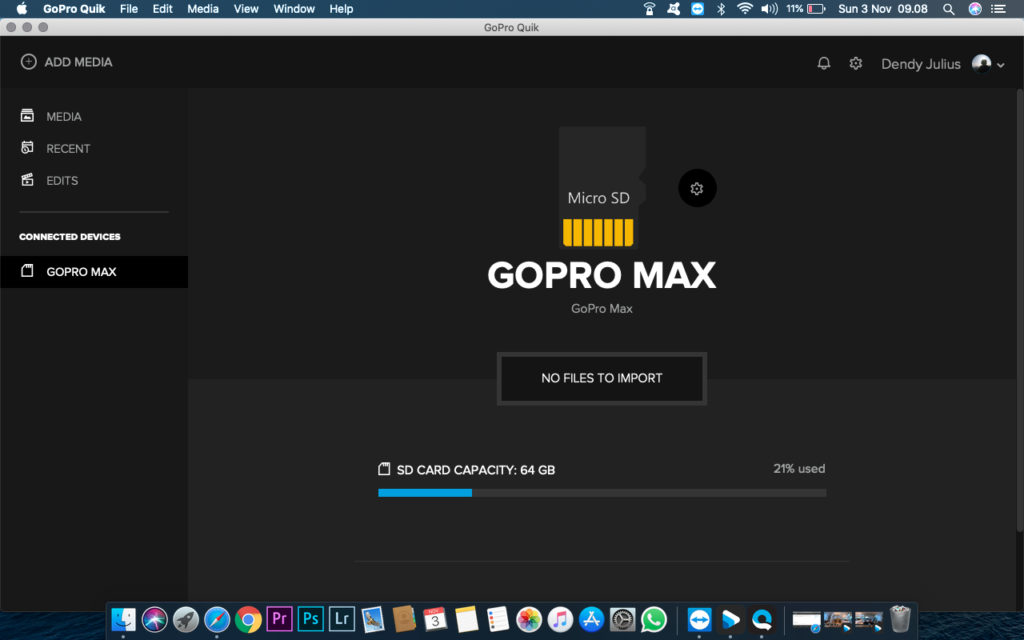The height and width of the screenshot is (640, 1024).
Task: Select MEDIA in the sidebar
Action: pyautogui.click(x=66, y=116)
